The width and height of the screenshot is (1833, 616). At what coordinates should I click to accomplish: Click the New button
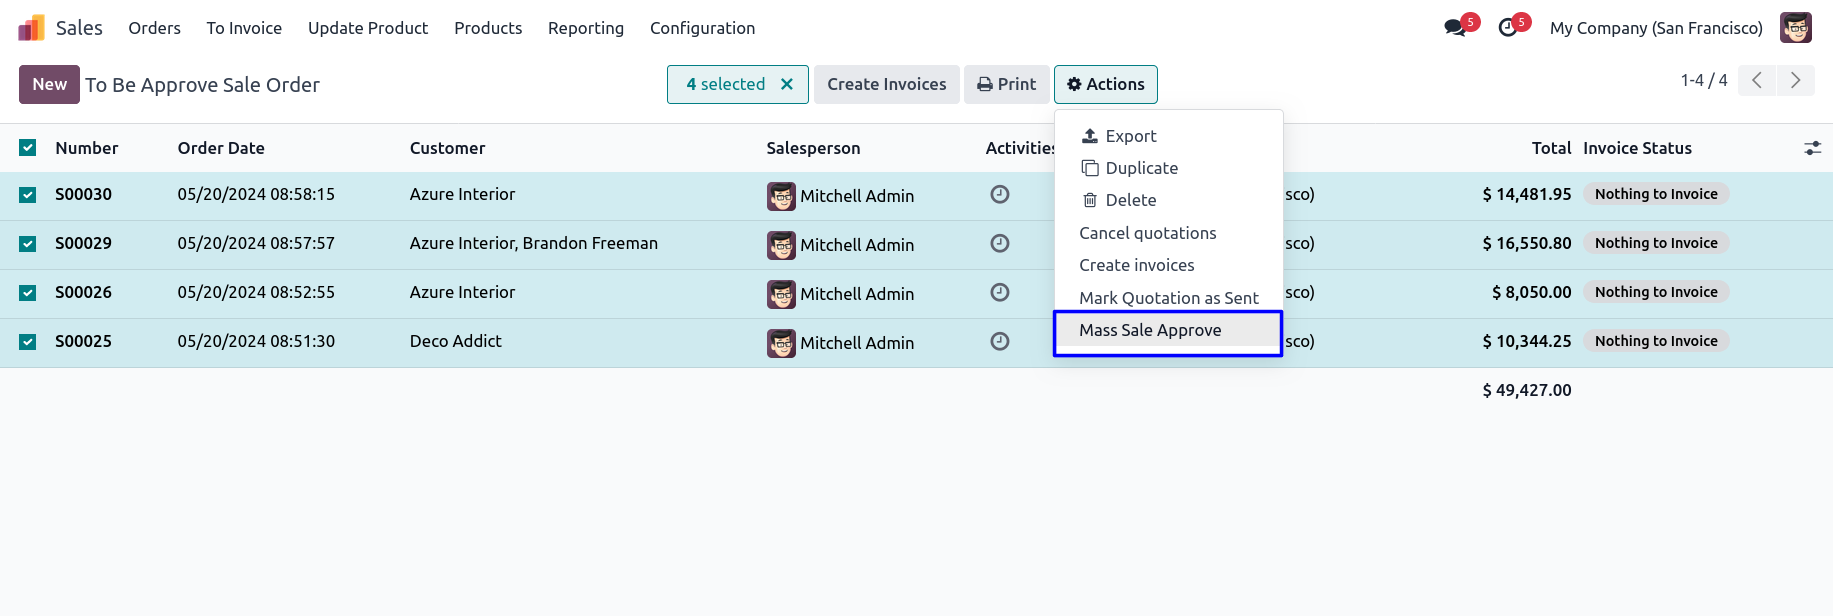(49, 85)
